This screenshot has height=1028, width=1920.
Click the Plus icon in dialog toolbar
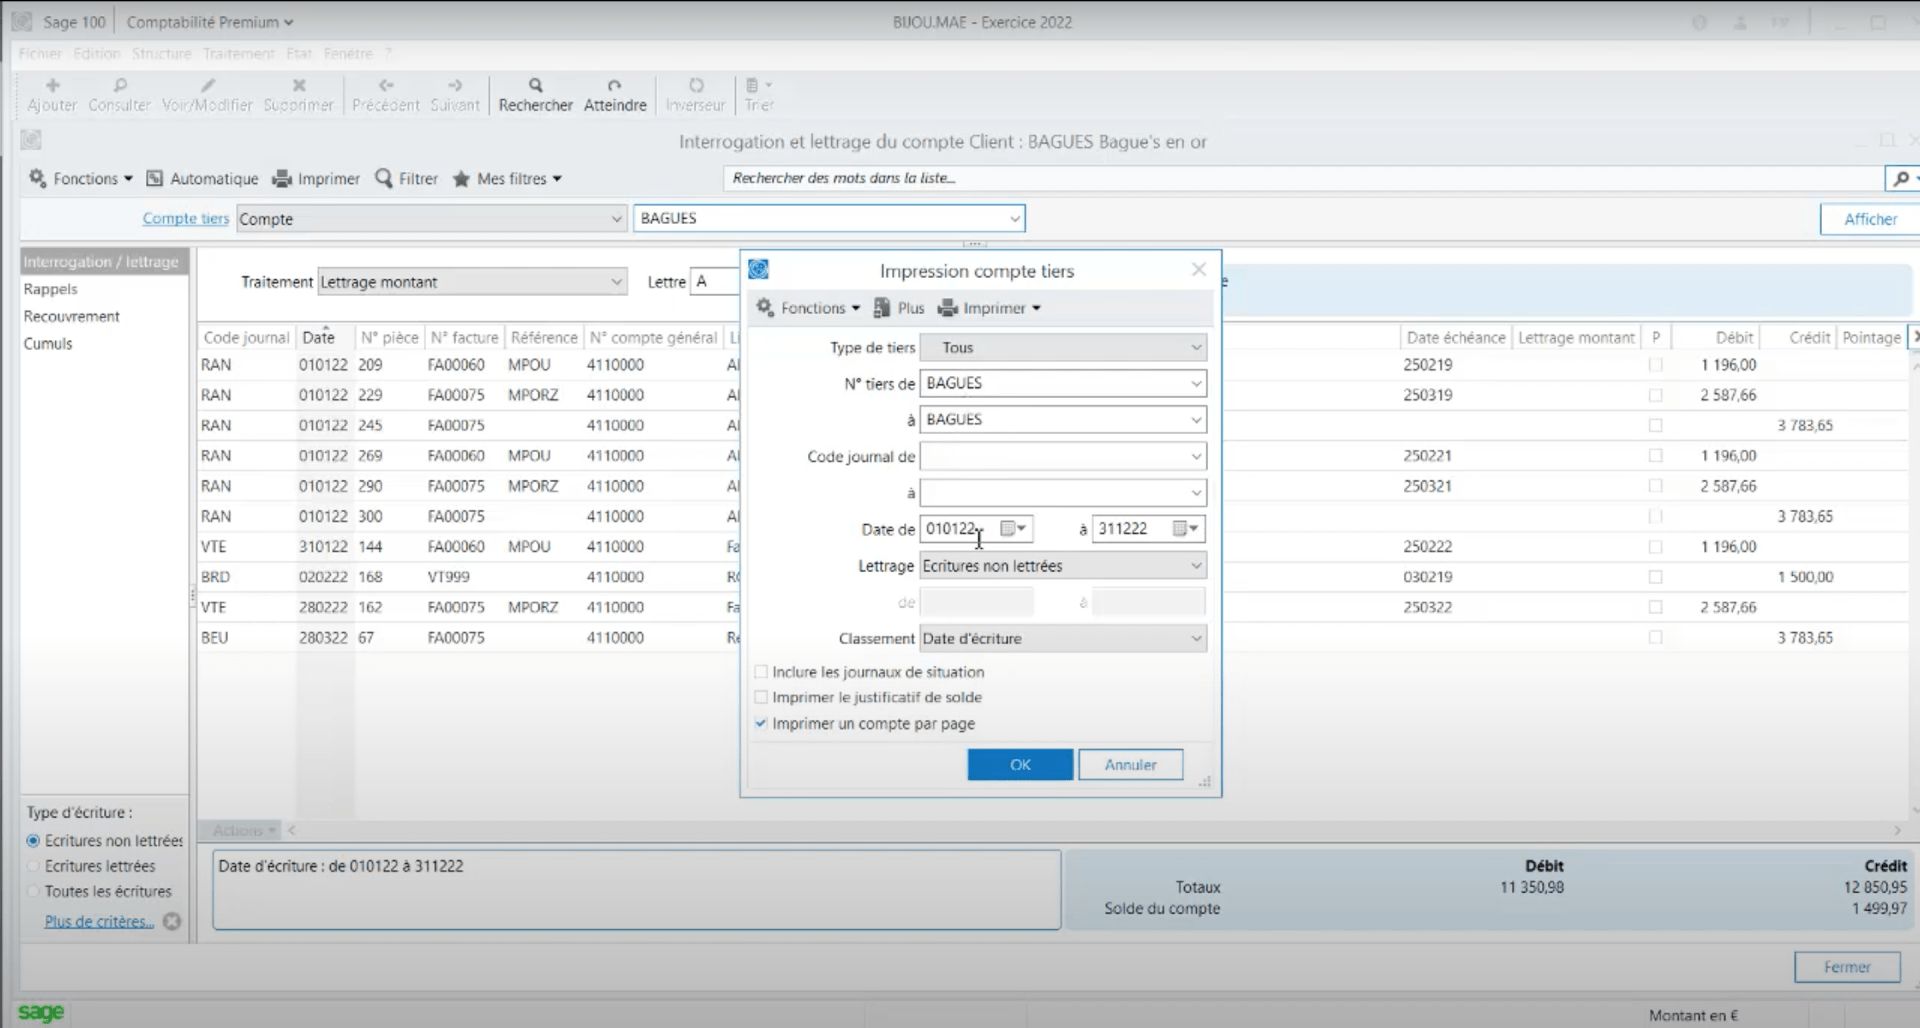(x=882, y=308)
